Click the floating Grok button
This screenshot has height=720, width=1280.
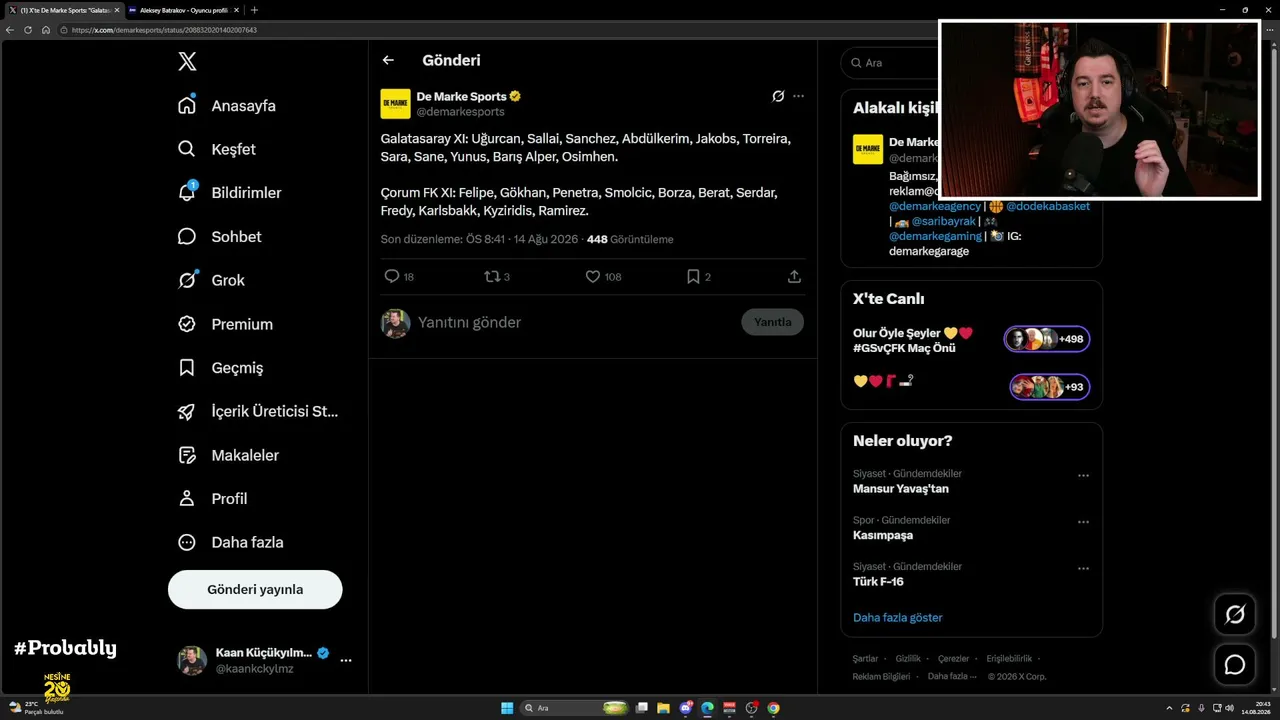(x=1235, y=614)
